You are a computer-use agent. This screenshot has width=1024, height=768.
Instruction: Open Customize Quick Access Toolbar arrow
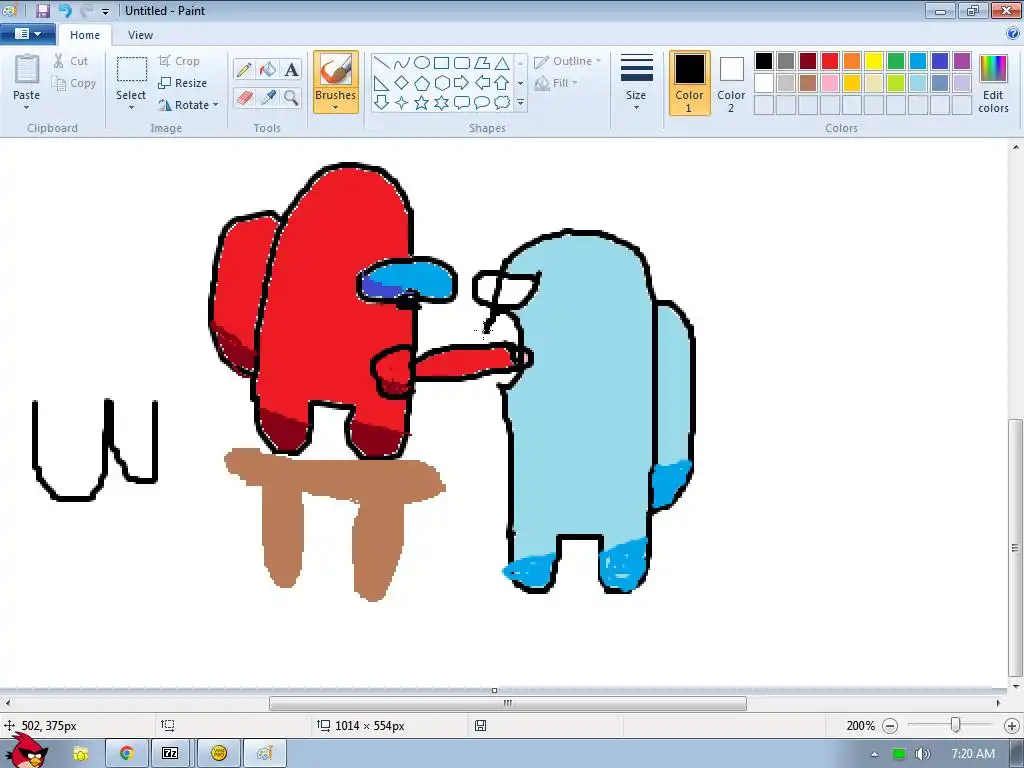105,11
